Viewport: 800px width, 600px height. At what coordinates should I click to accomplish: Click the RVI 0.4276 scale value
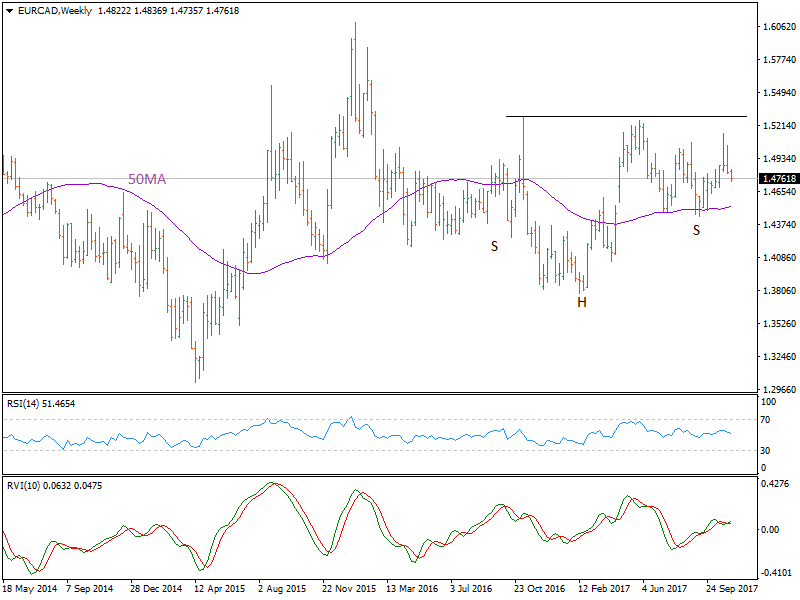(775, 485)
